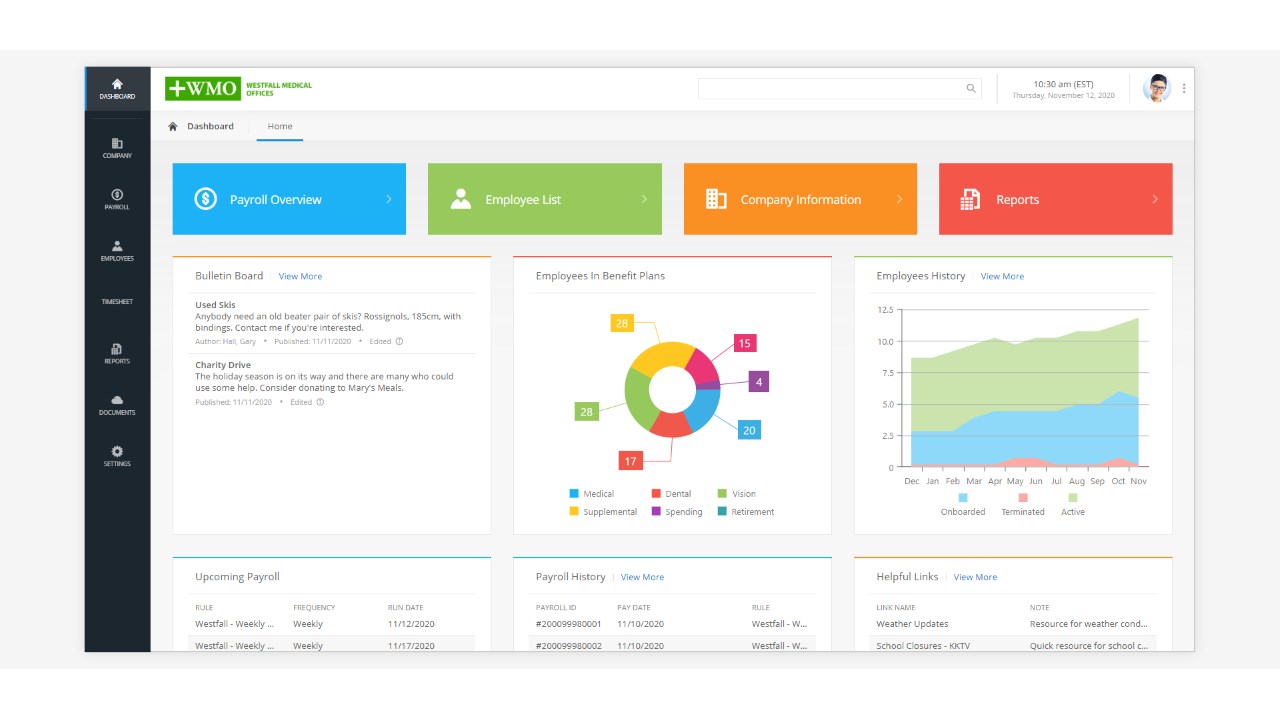The image size is (1280, 720).
Task: Toggle Medical legend swatch
Action: (x=574, y=493)
